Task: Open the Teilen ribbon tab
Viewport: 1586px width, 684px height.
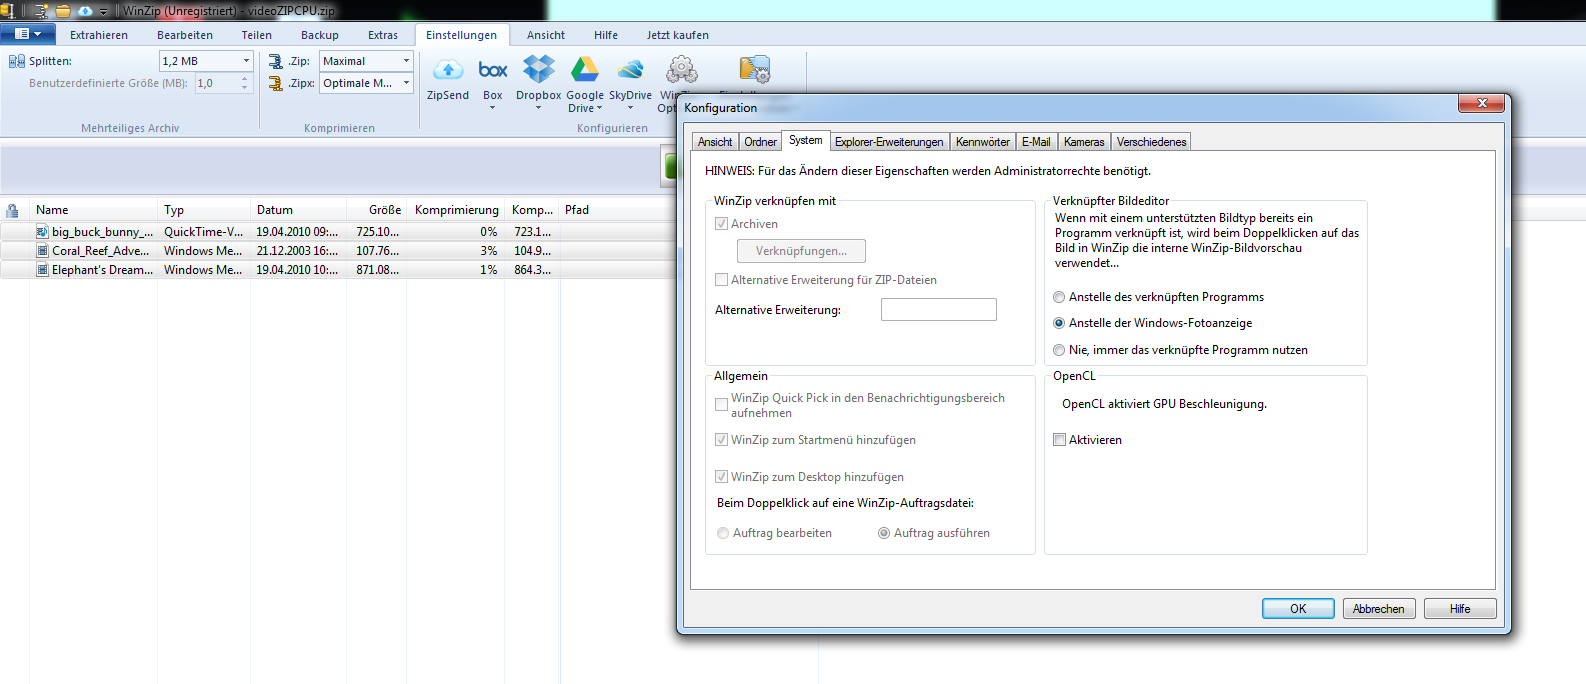Action: click(x=257, y=35)
